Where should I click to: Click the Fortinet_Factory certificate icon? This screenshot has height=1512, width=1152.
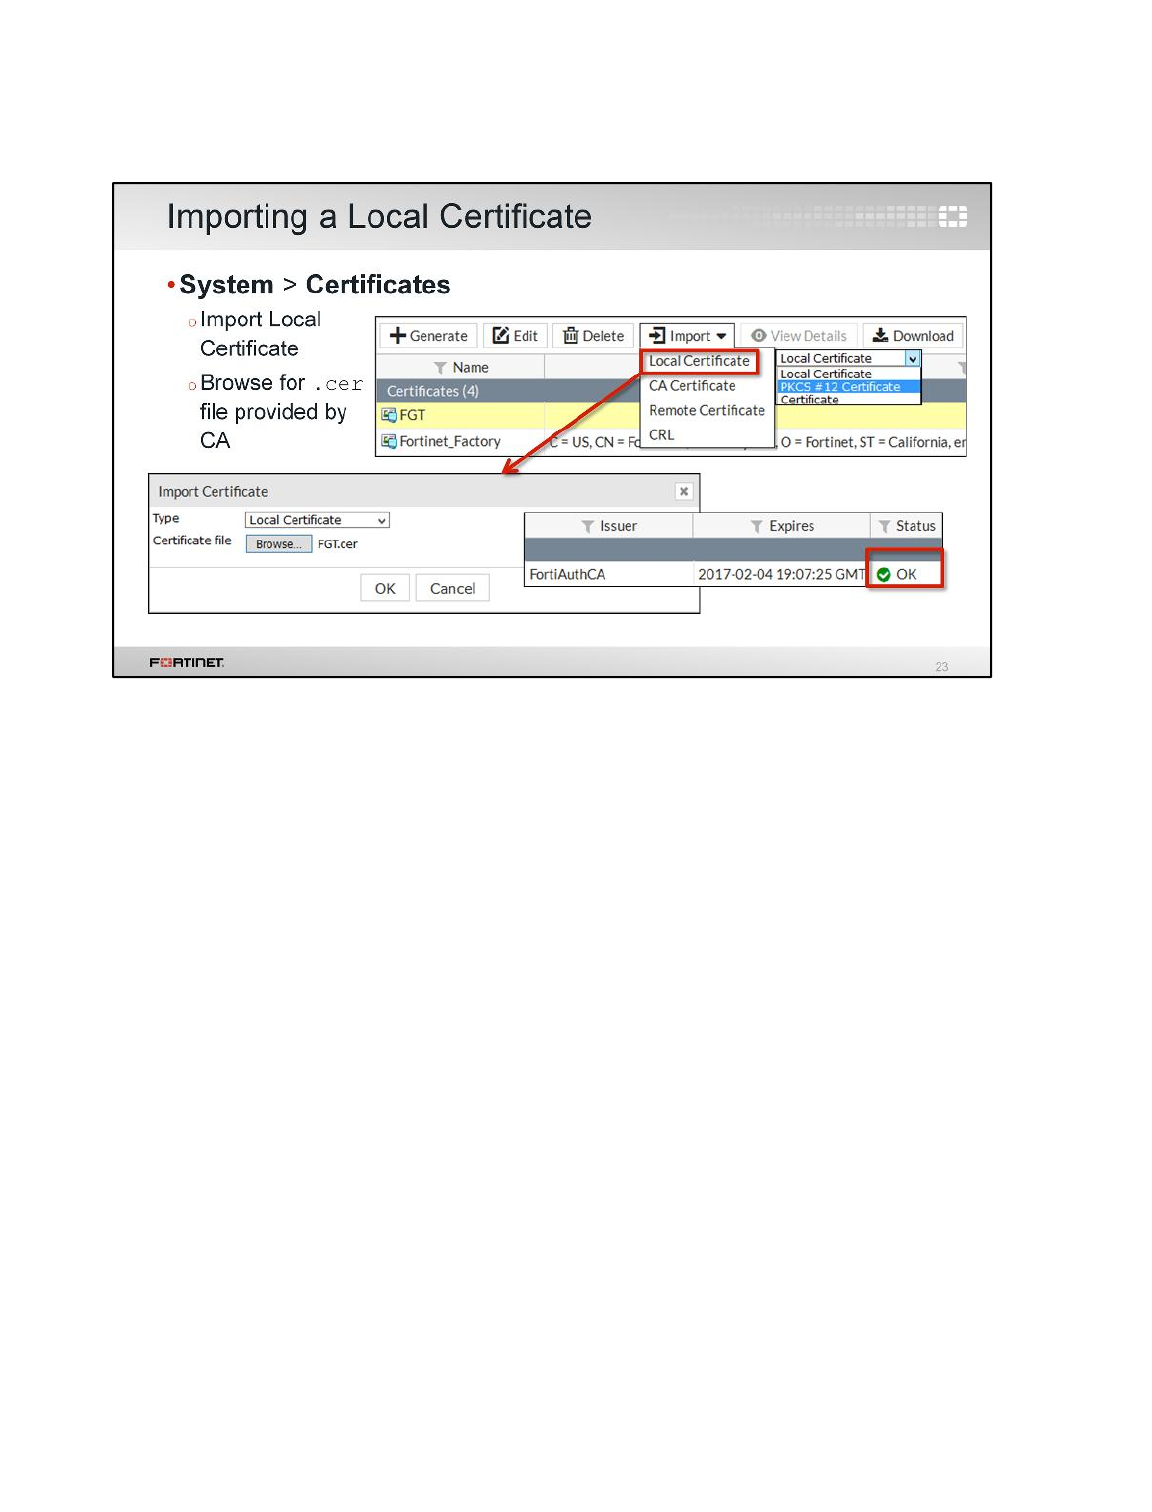pos(389,441)
